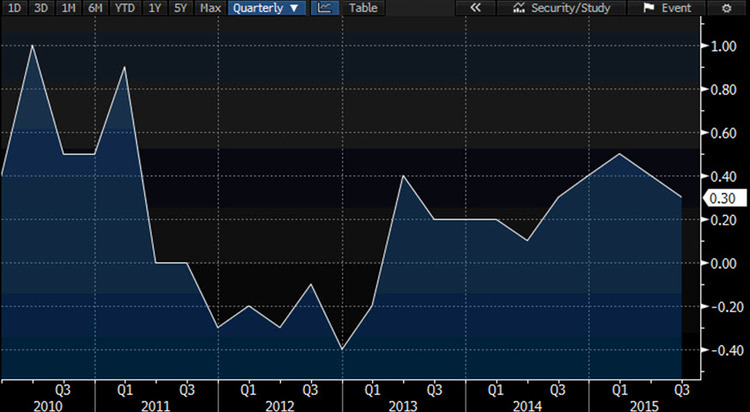Viewport: 750px width, 412px height.
Task: Click the 0.30 last value label
Action: [725, 198]
